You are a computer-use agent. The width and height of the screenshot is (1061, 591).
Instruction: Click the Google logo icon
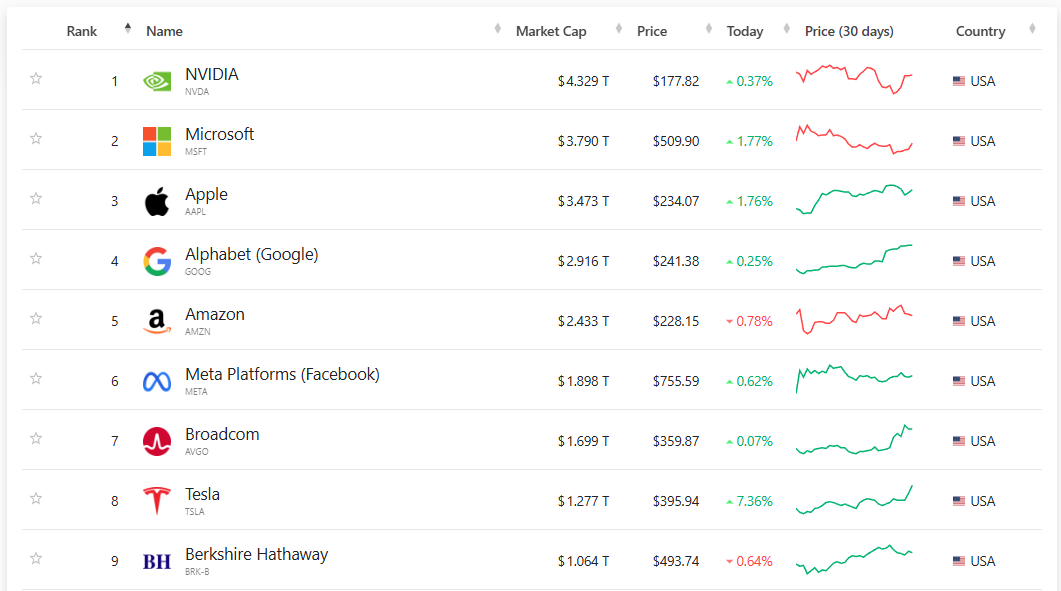click(x=157, y=261)
